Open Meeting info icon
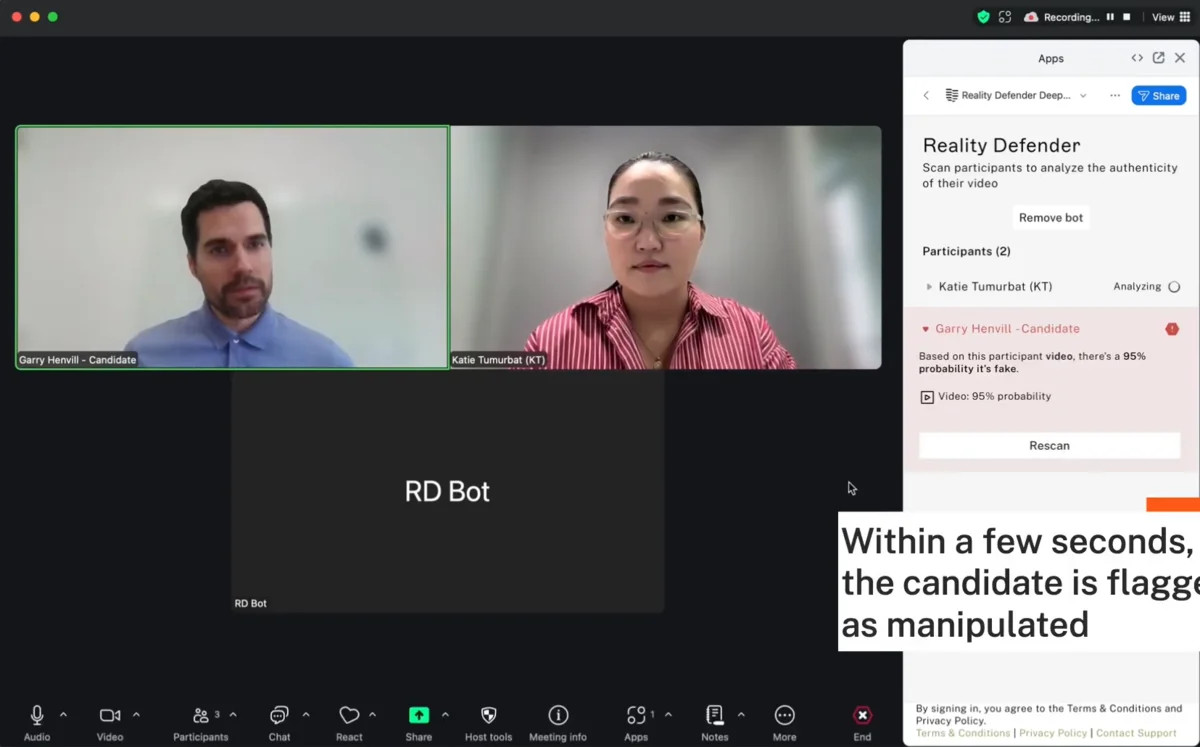 click(x=558, y=713)
